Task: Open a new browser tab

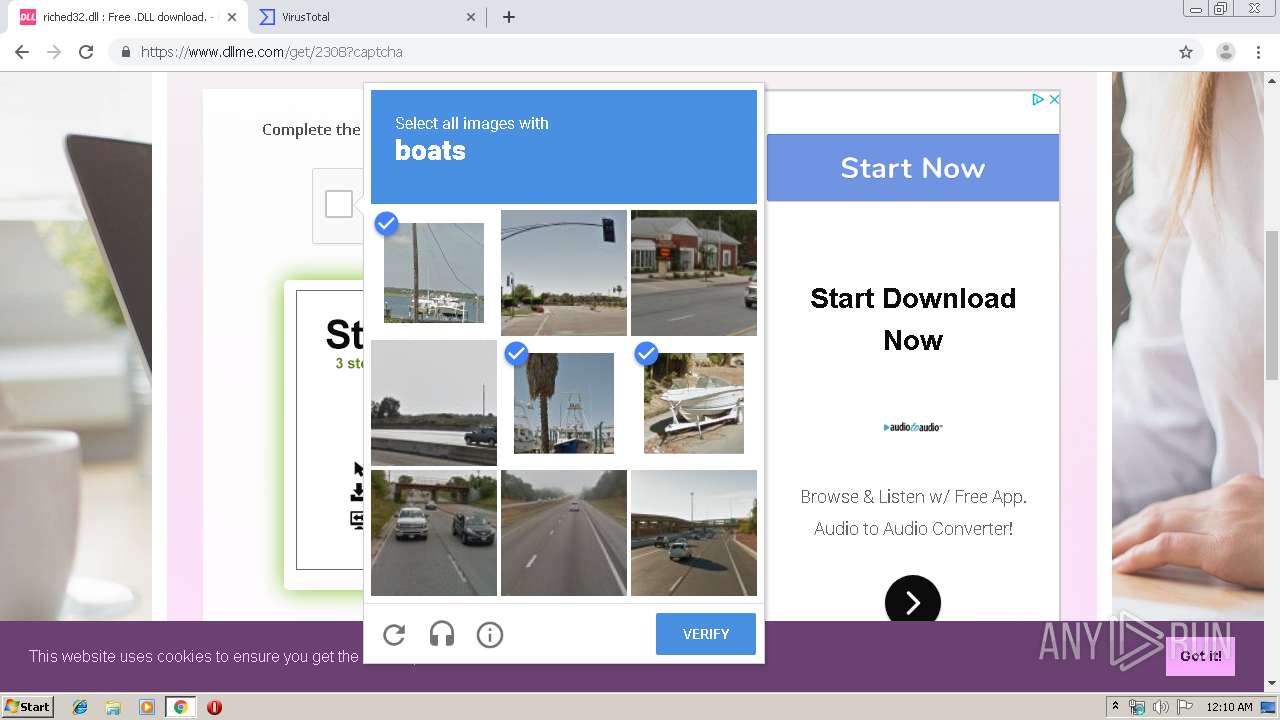Action: (509, 17)
